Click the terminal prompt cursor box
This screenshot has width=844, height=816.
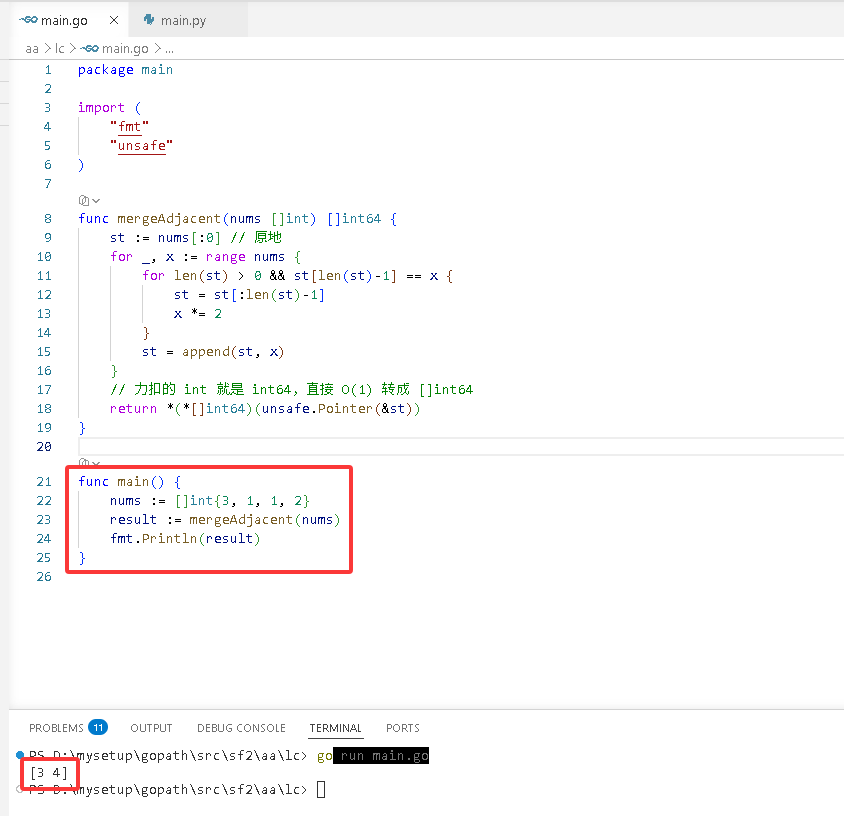321,790
